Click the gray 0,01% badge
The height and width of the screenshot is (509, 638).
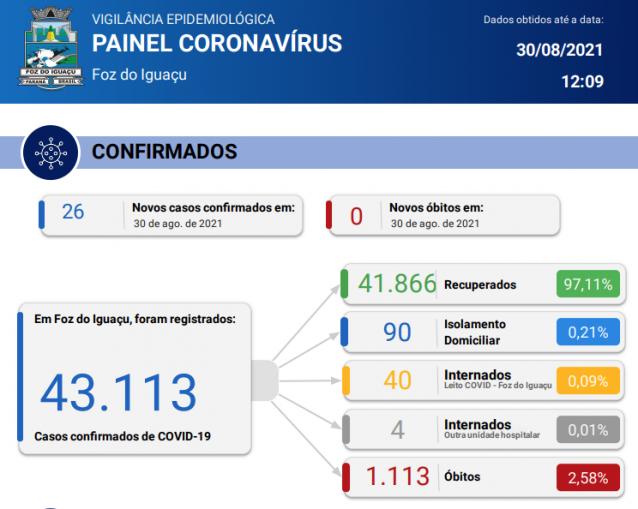[x=588, y=430]
